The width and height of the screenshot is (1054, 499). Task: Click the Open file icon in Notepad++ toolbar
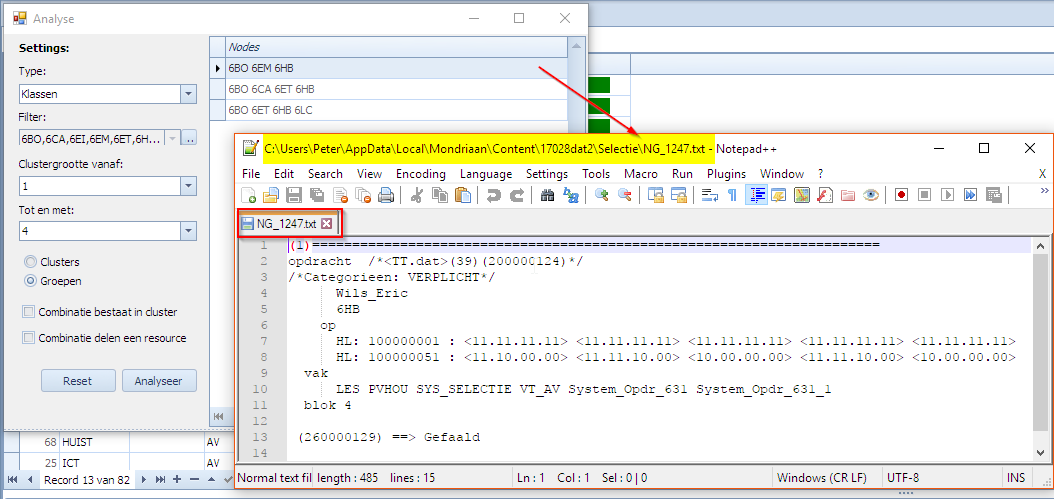pos(271,196)
